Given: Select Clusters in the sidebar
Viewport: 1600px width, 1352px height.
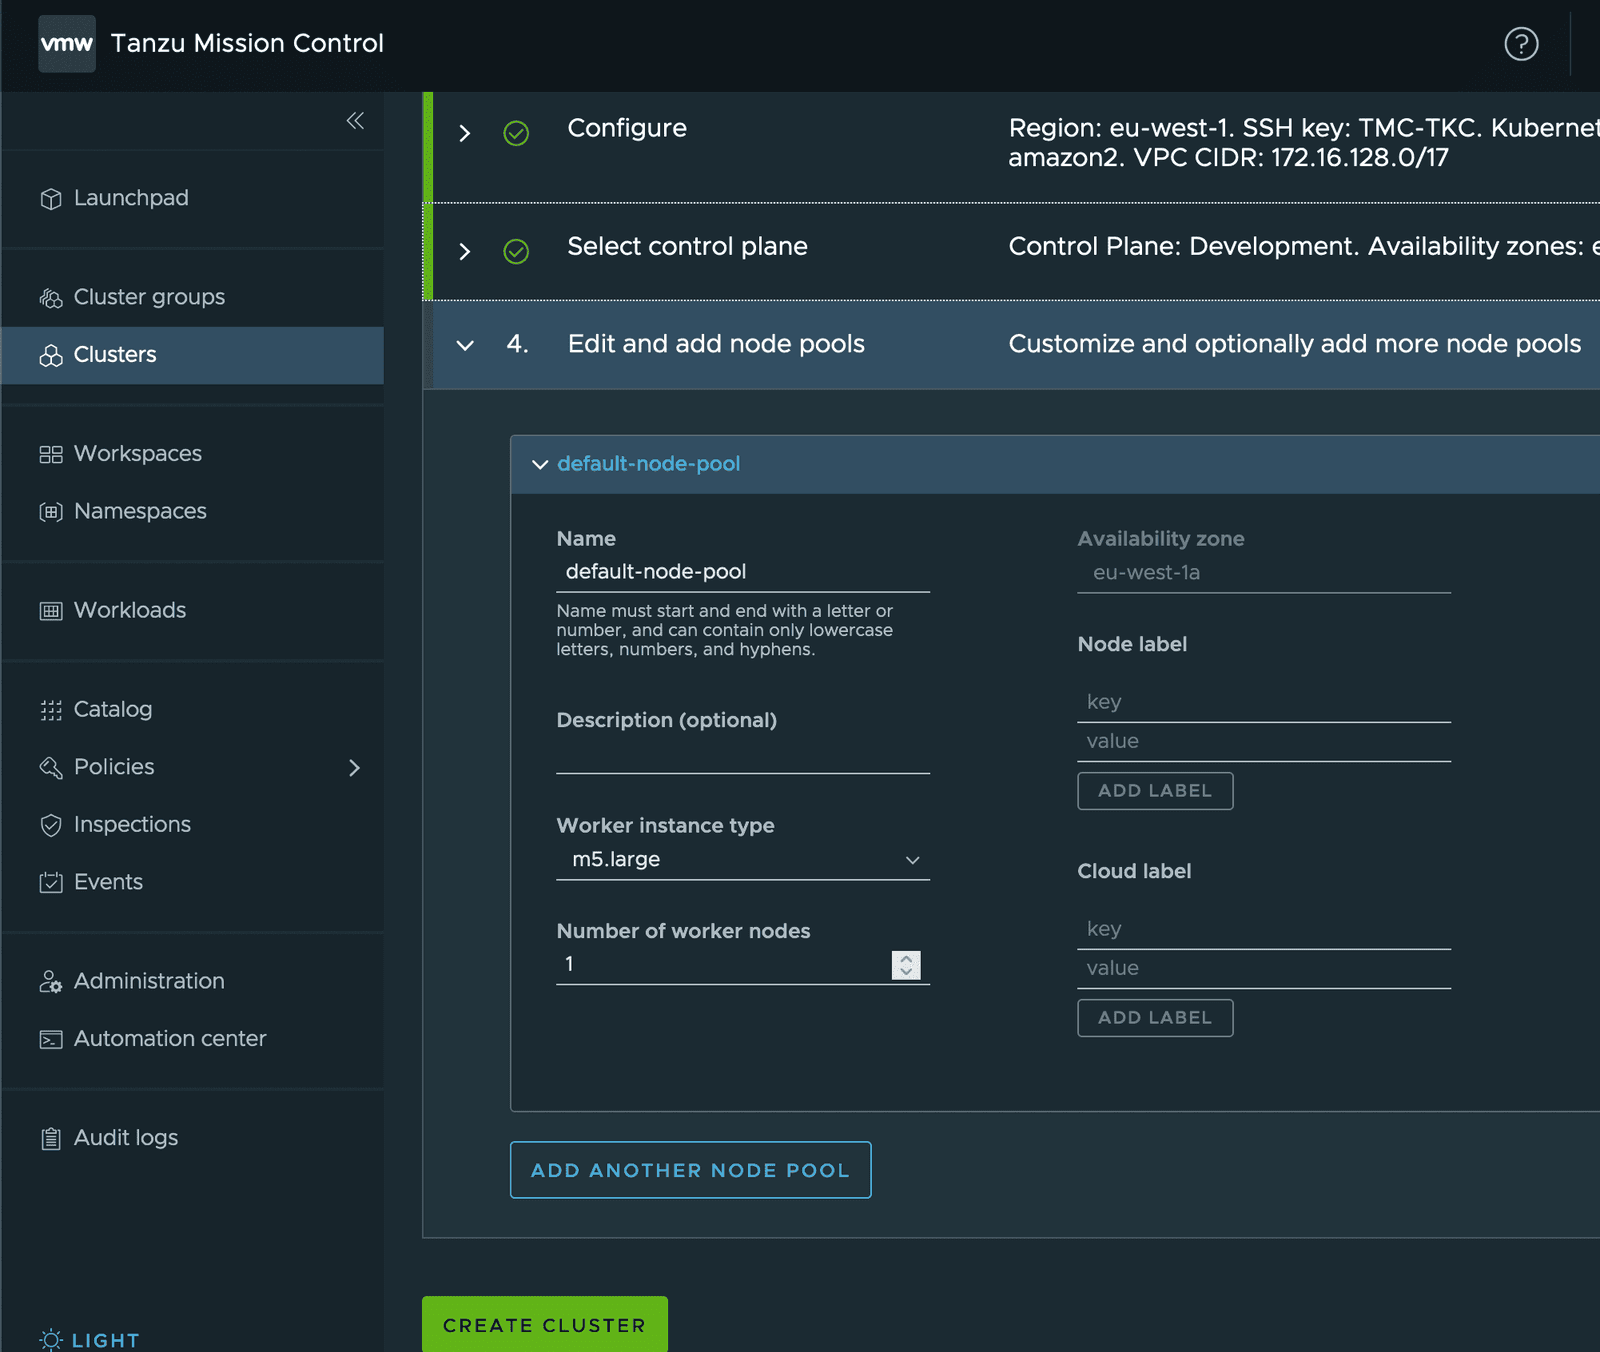Looking at the screenshot, I should [x=114, y=354].
